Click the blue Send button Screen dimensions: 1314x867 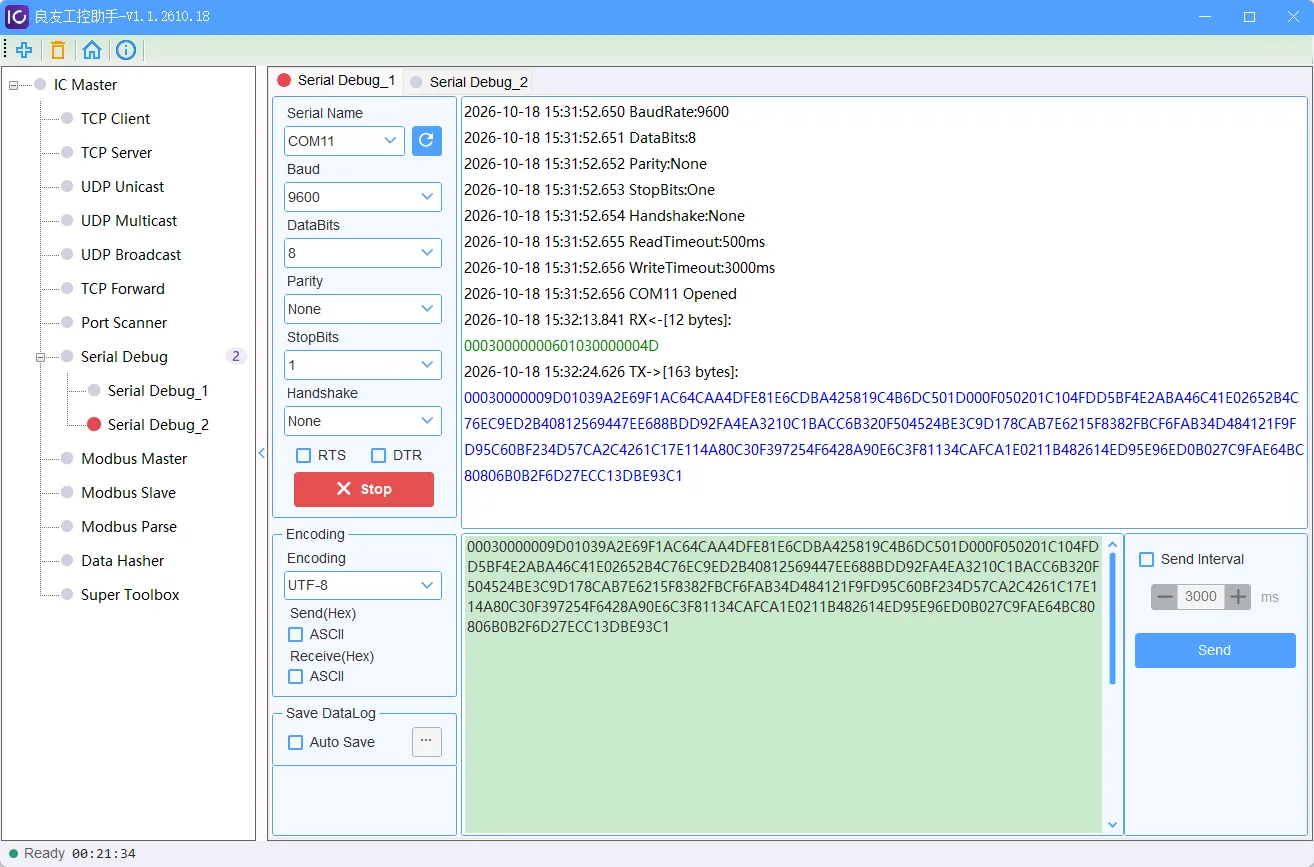tap(1215, 650)
